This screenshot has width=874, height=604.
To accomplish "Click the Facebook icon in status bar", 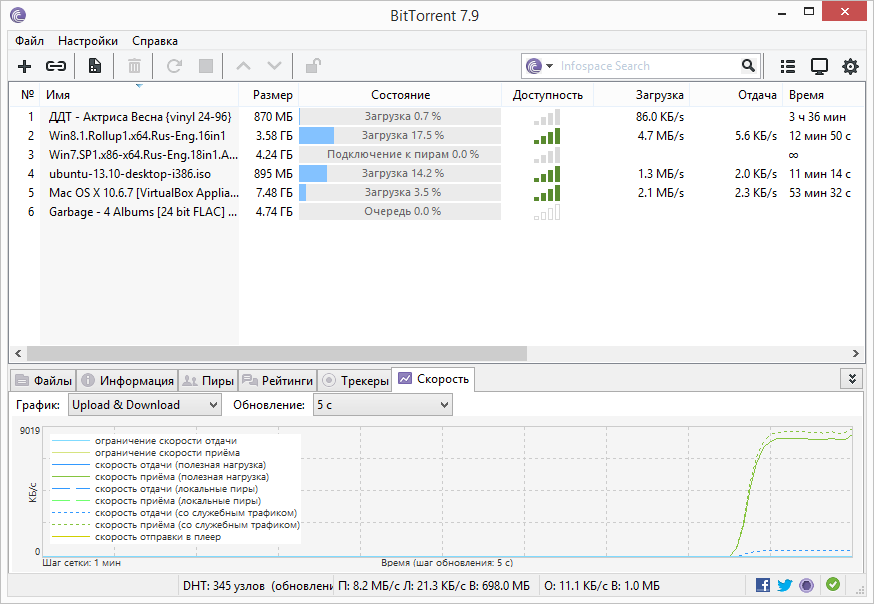I will (x=763, y=585).
